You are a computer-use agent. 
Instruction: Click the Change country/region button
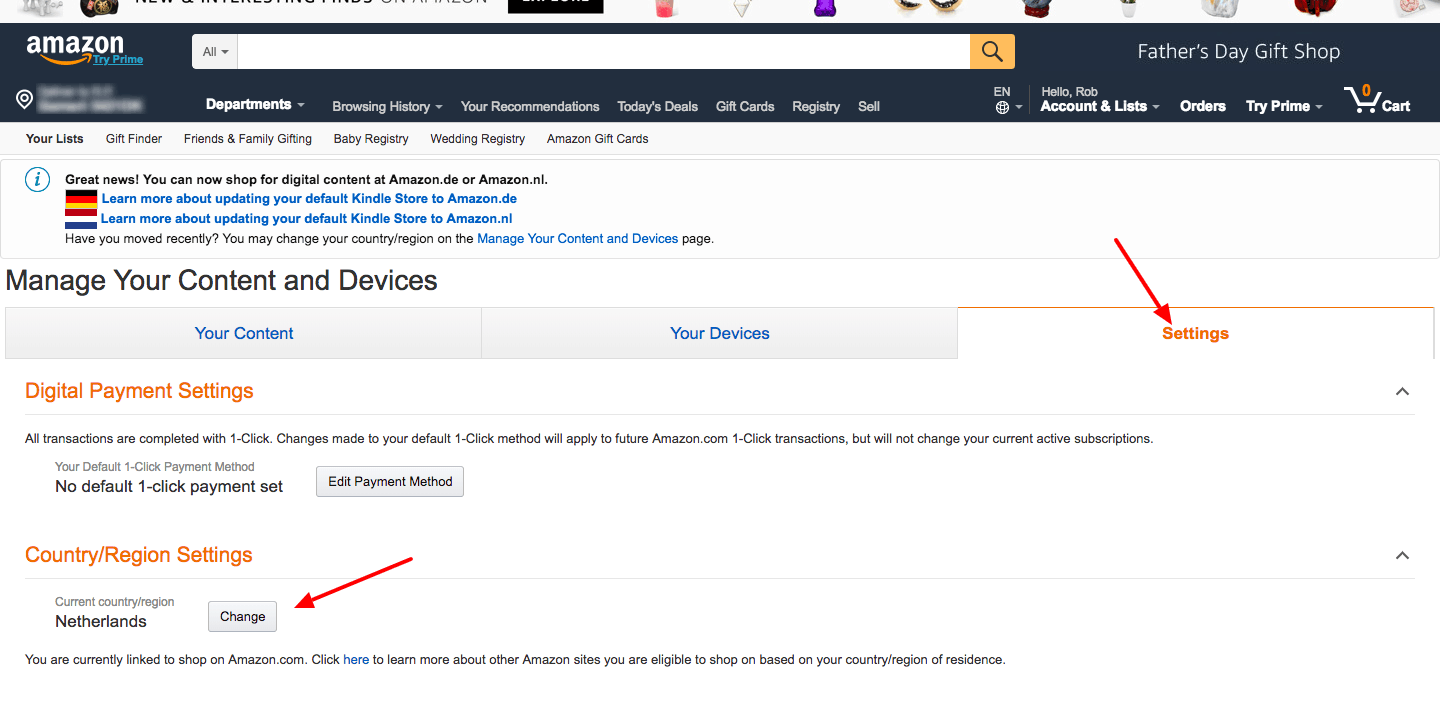pos(243,616)
